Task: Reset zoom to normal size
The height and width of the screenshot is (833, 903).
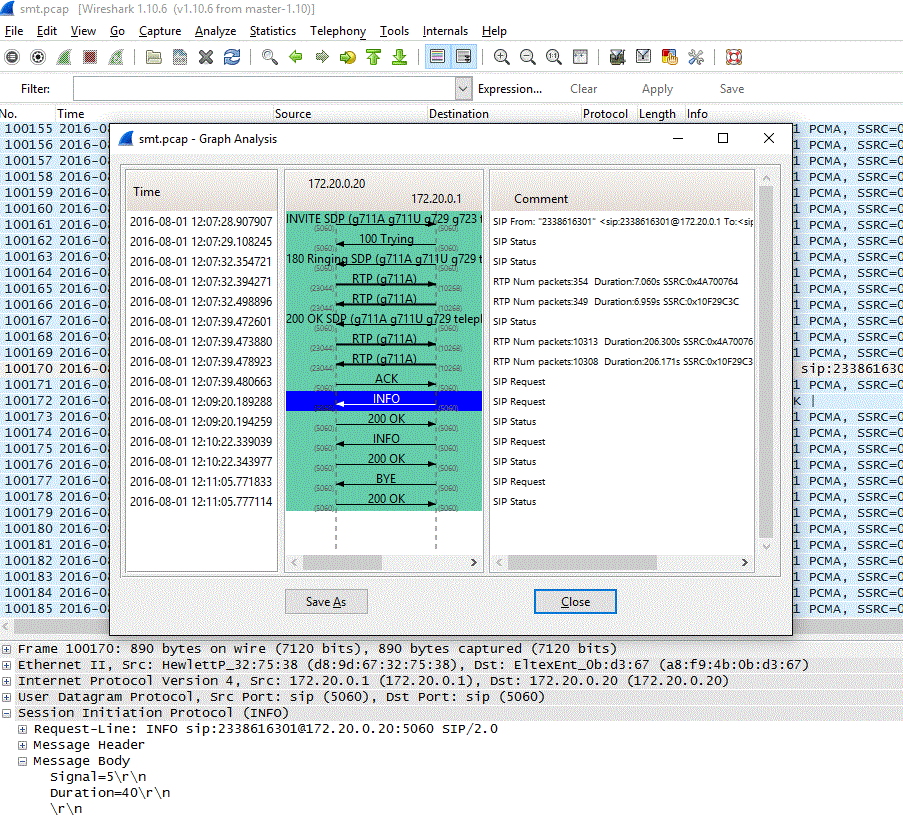Action: tap(554, 57)
